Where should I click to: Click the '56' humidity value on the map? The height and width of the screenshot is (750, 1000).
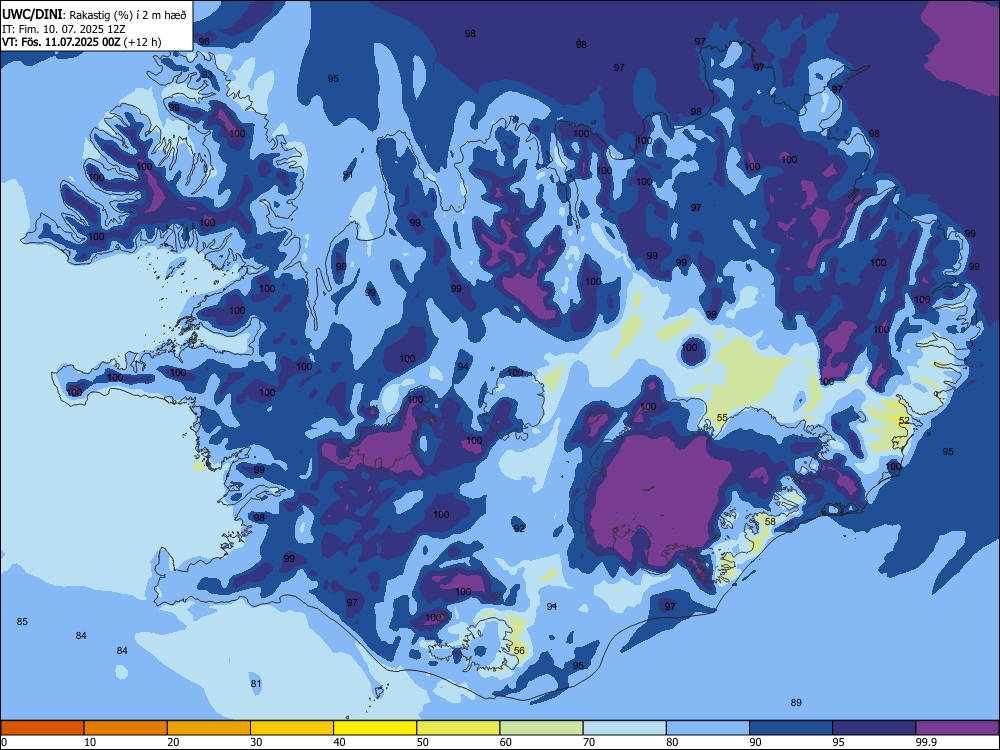coord(519,651)
